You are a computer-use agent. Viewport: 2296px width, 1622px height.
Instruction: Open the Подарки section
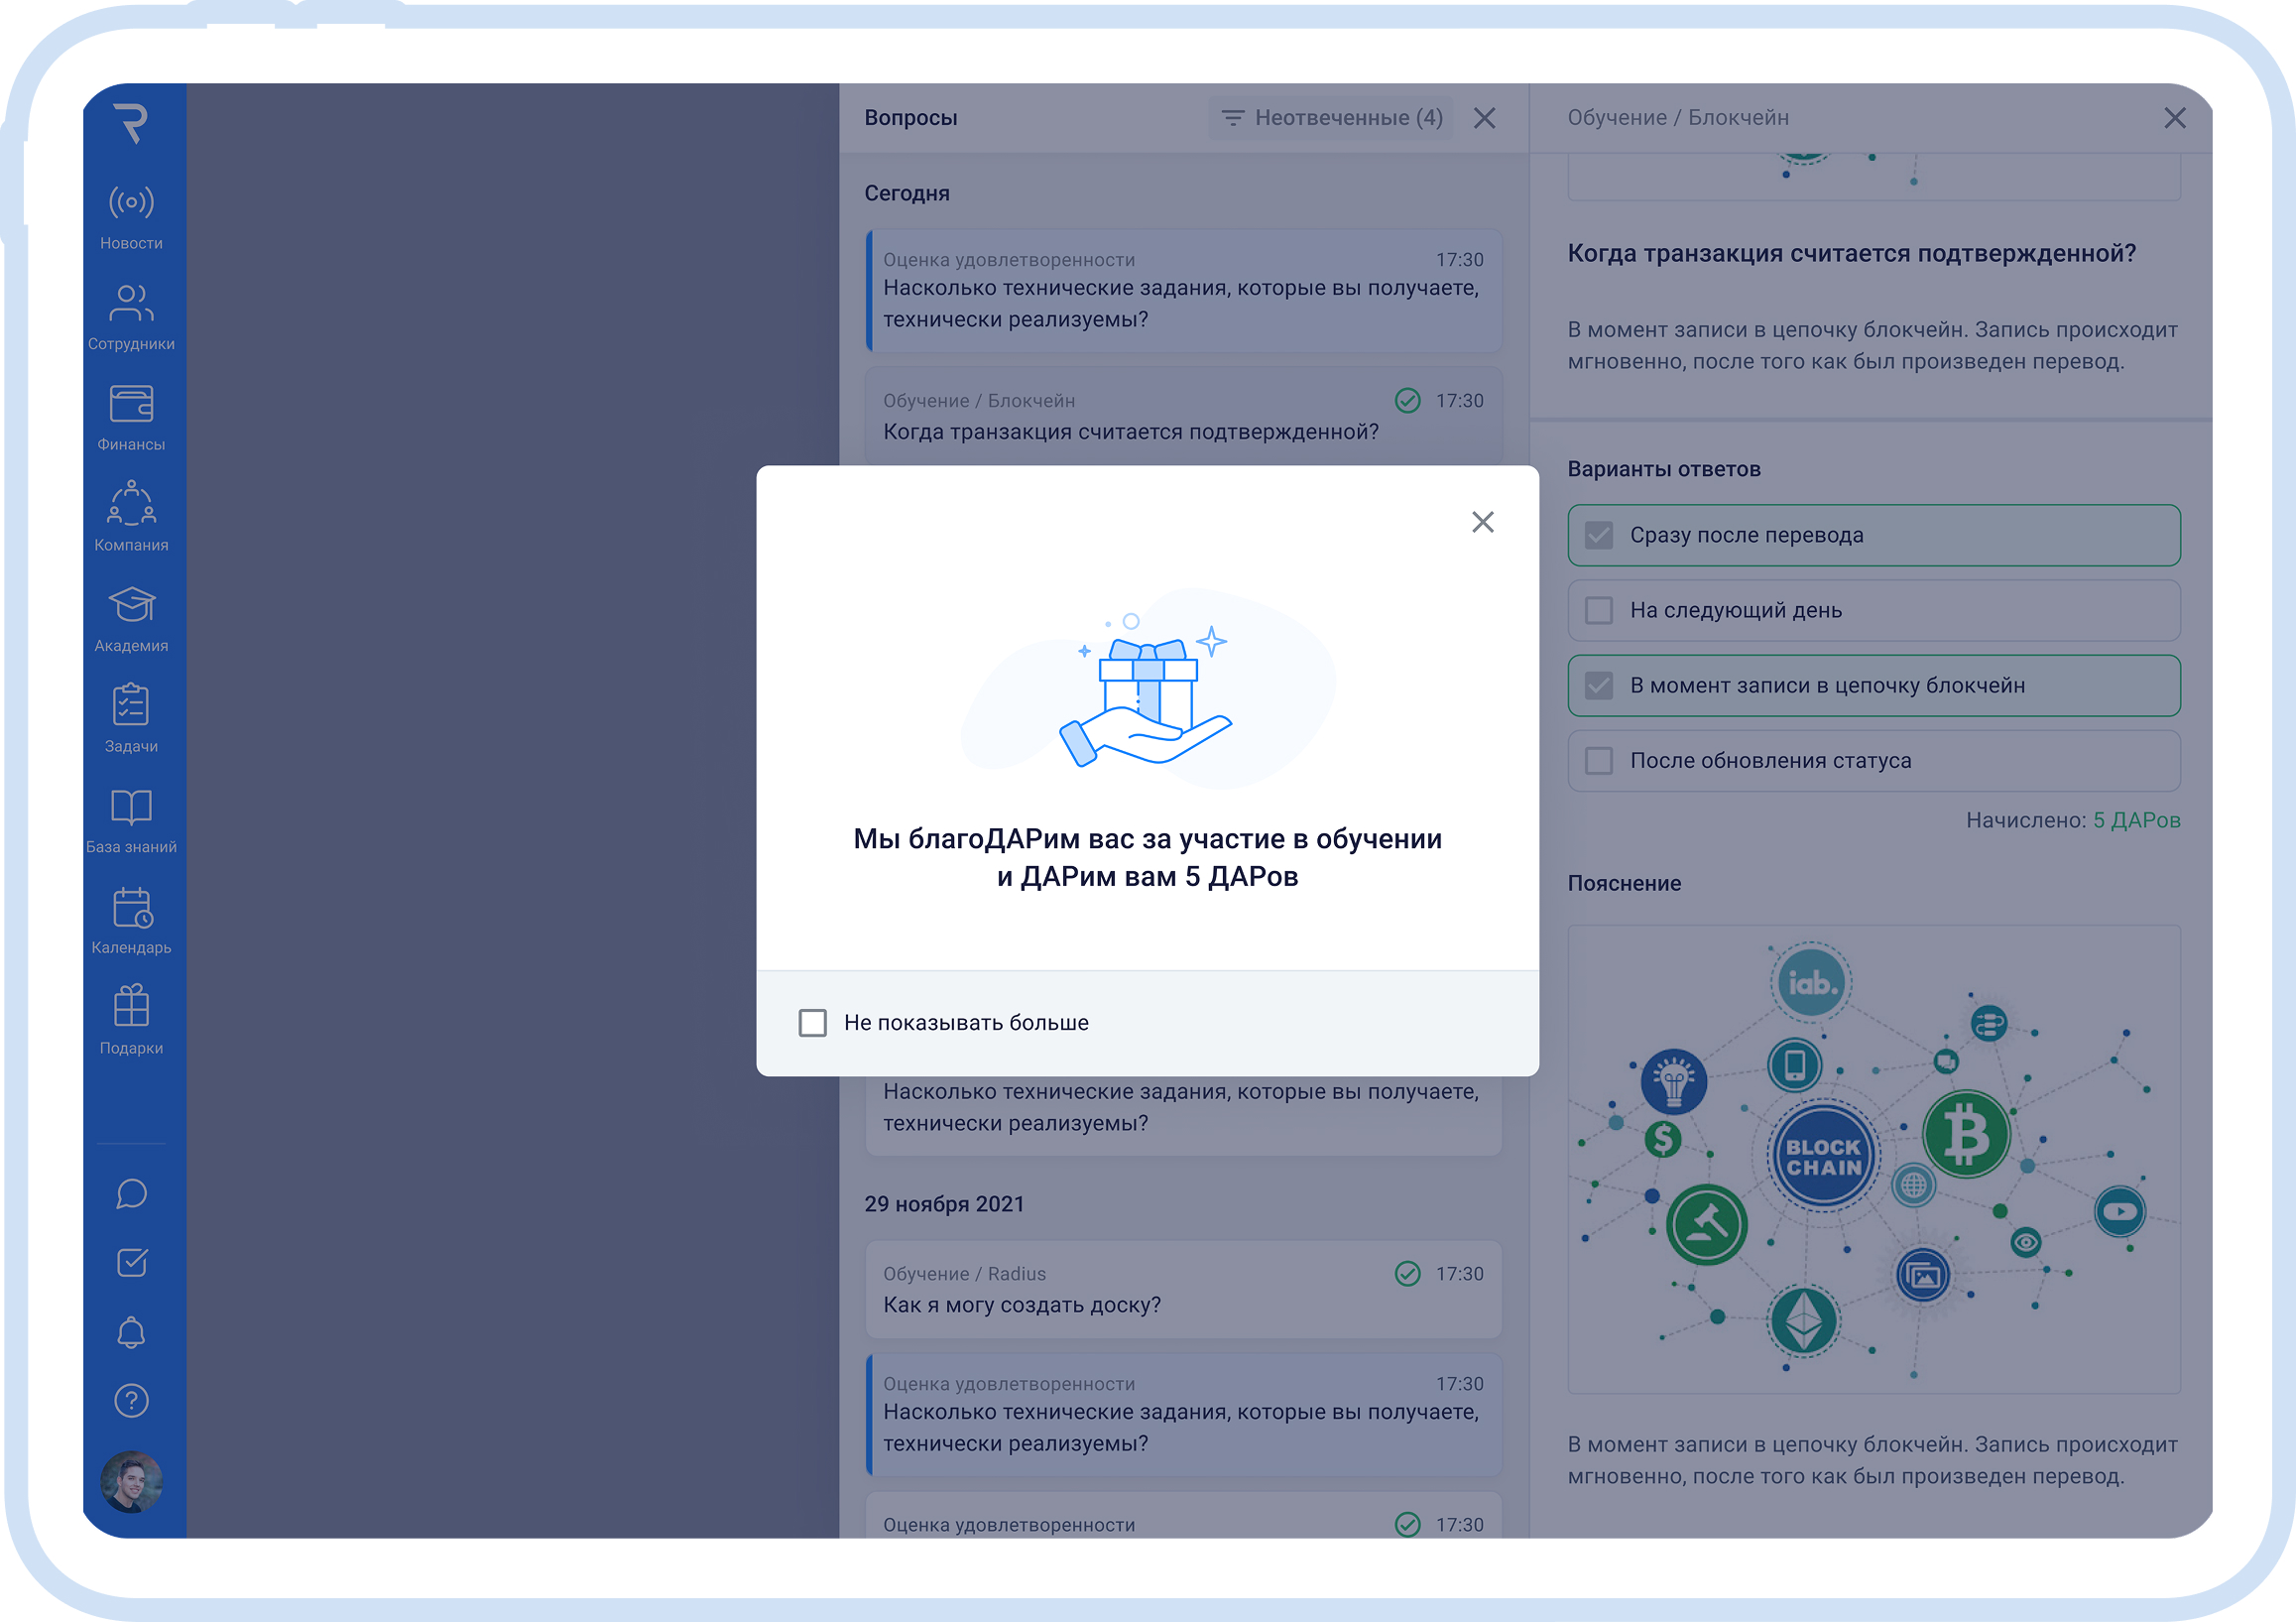(131, 1021)
